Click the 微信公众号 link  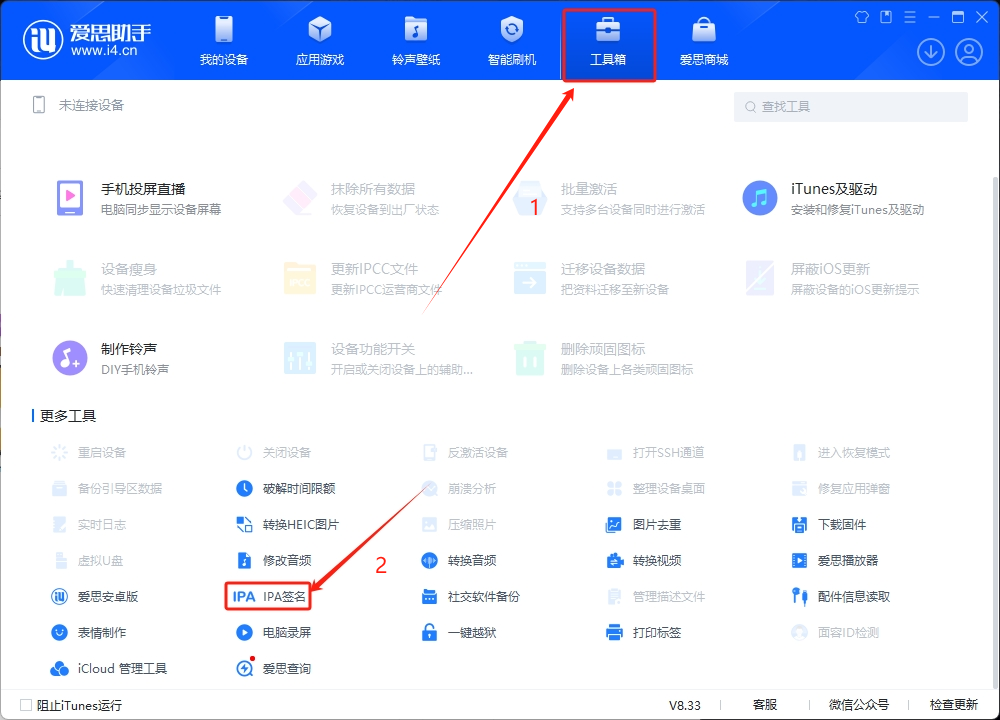point(858,705)
